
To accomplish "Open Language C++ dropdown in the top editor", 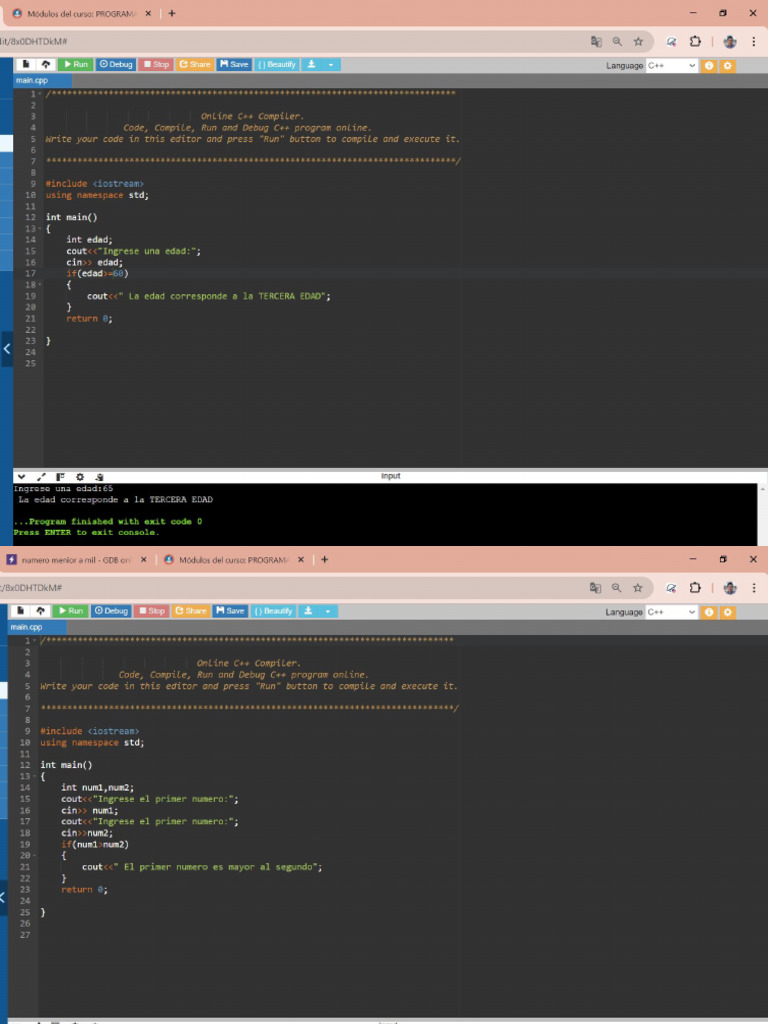I will pos(671,65).
